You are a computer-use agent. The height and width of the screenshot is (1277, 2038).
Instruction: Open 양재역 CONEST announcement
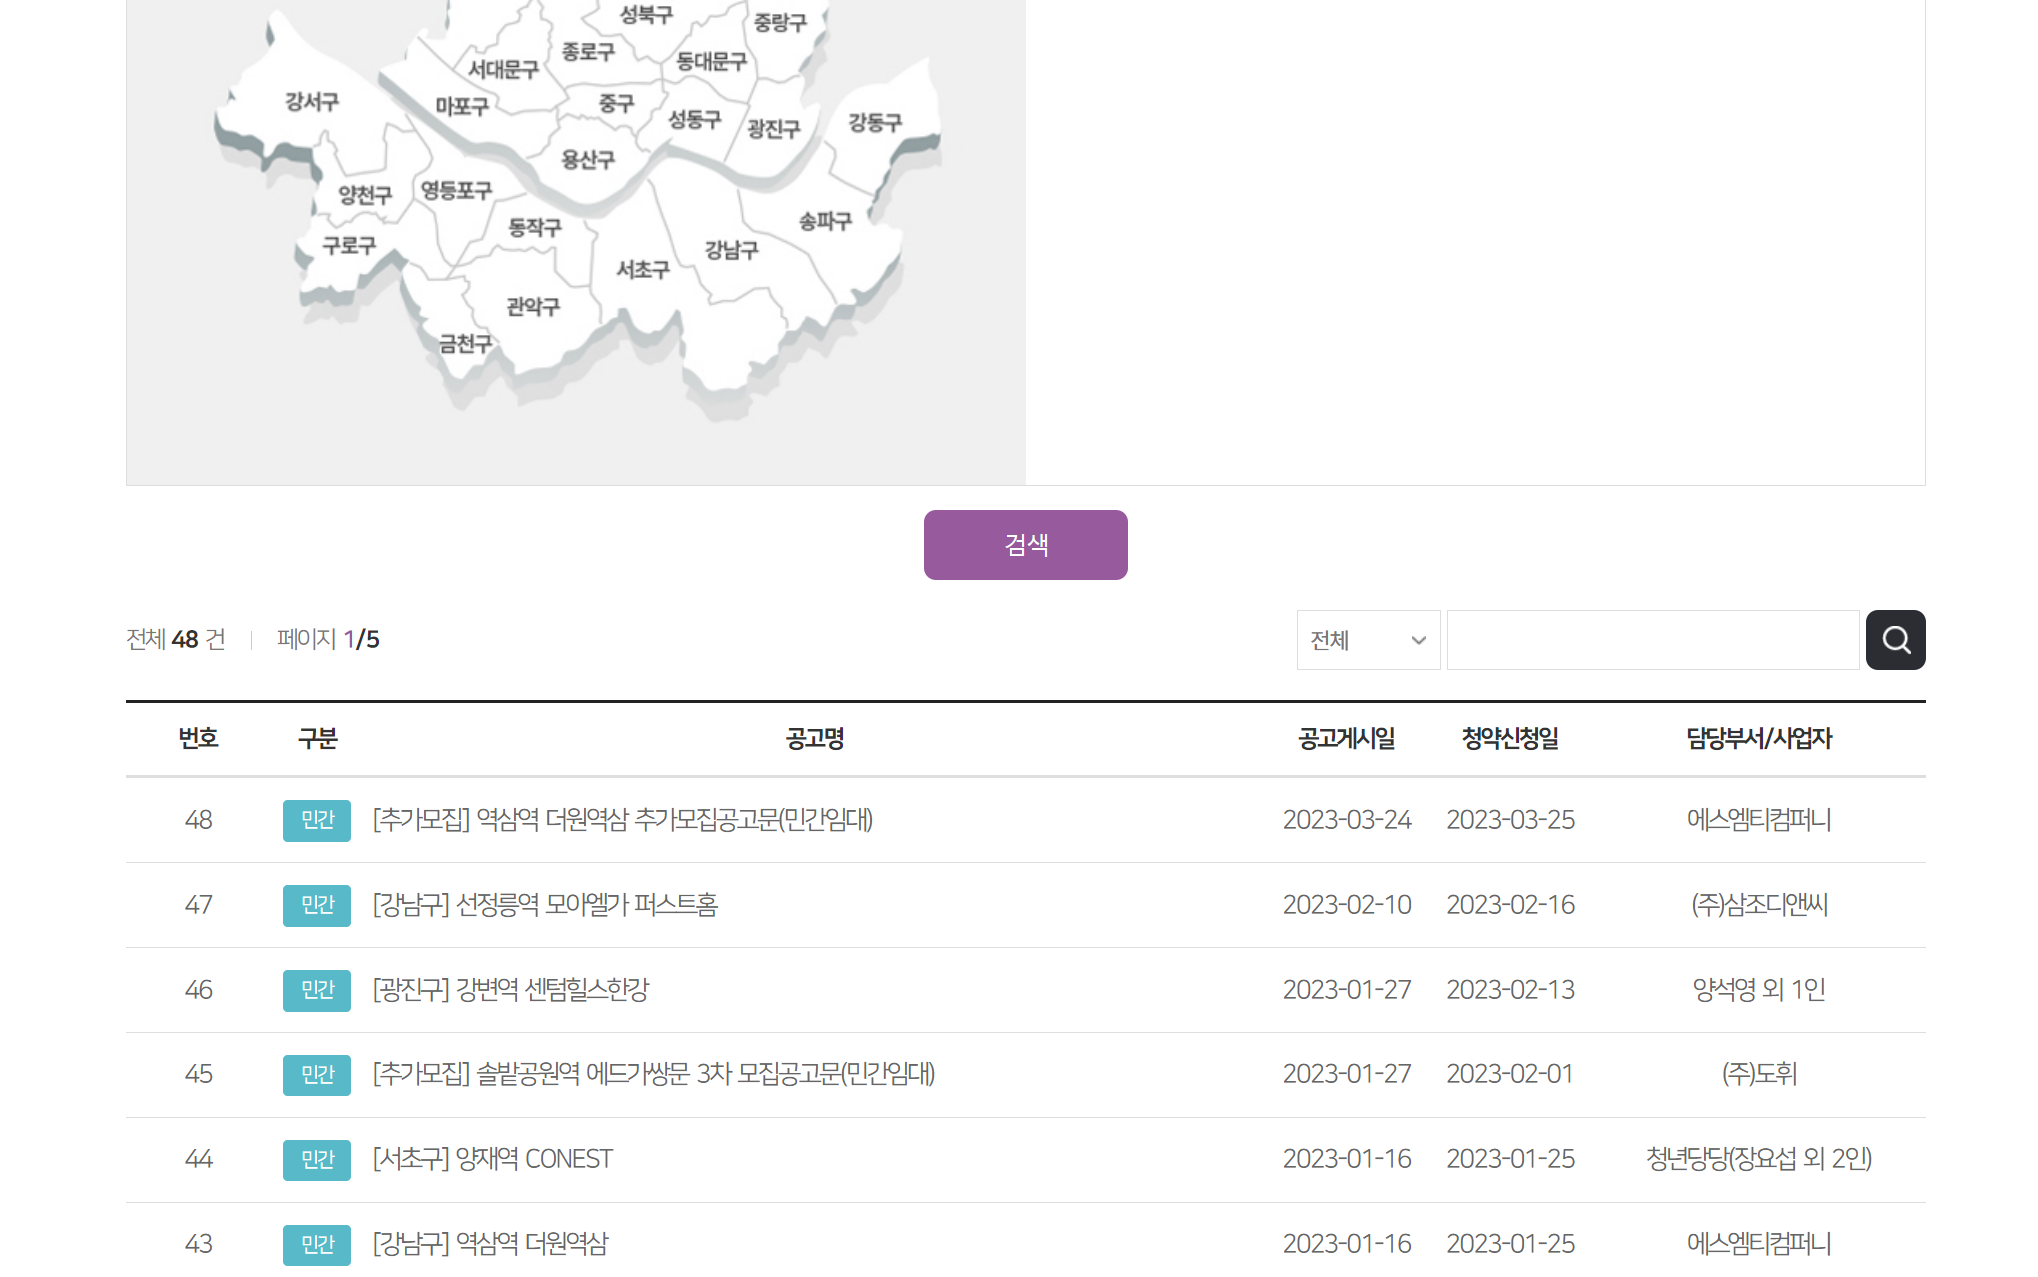click(492, 1159)
